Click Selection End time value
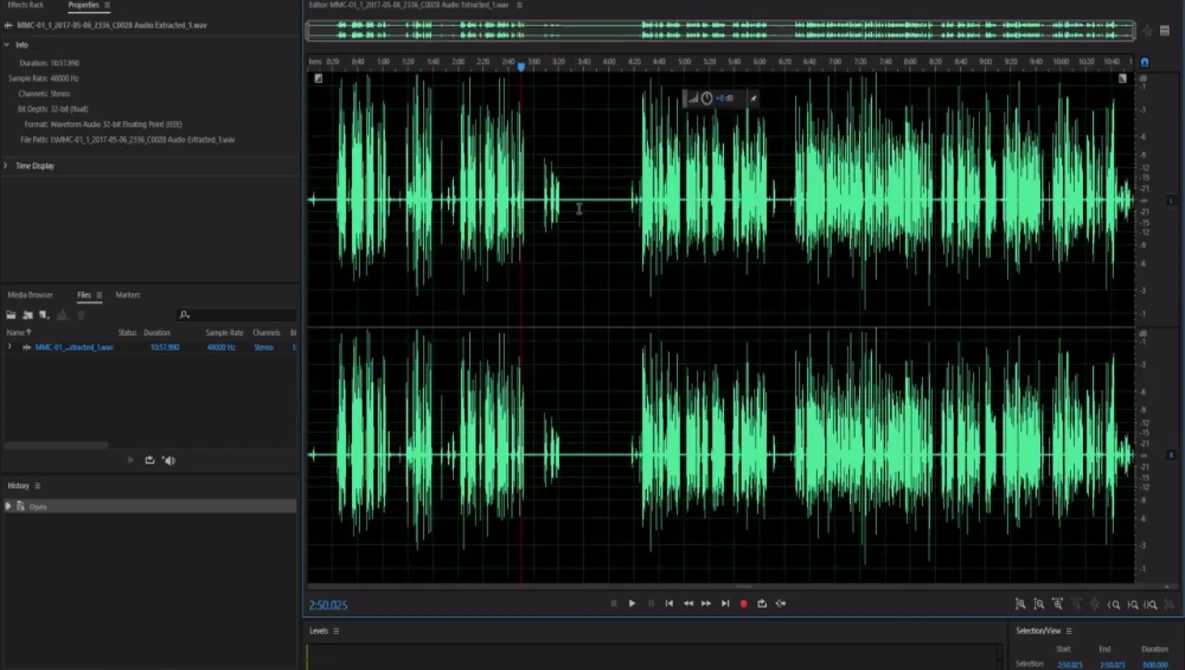Viewport: 1185px width, 670px height. click(x=1112, y=665)
